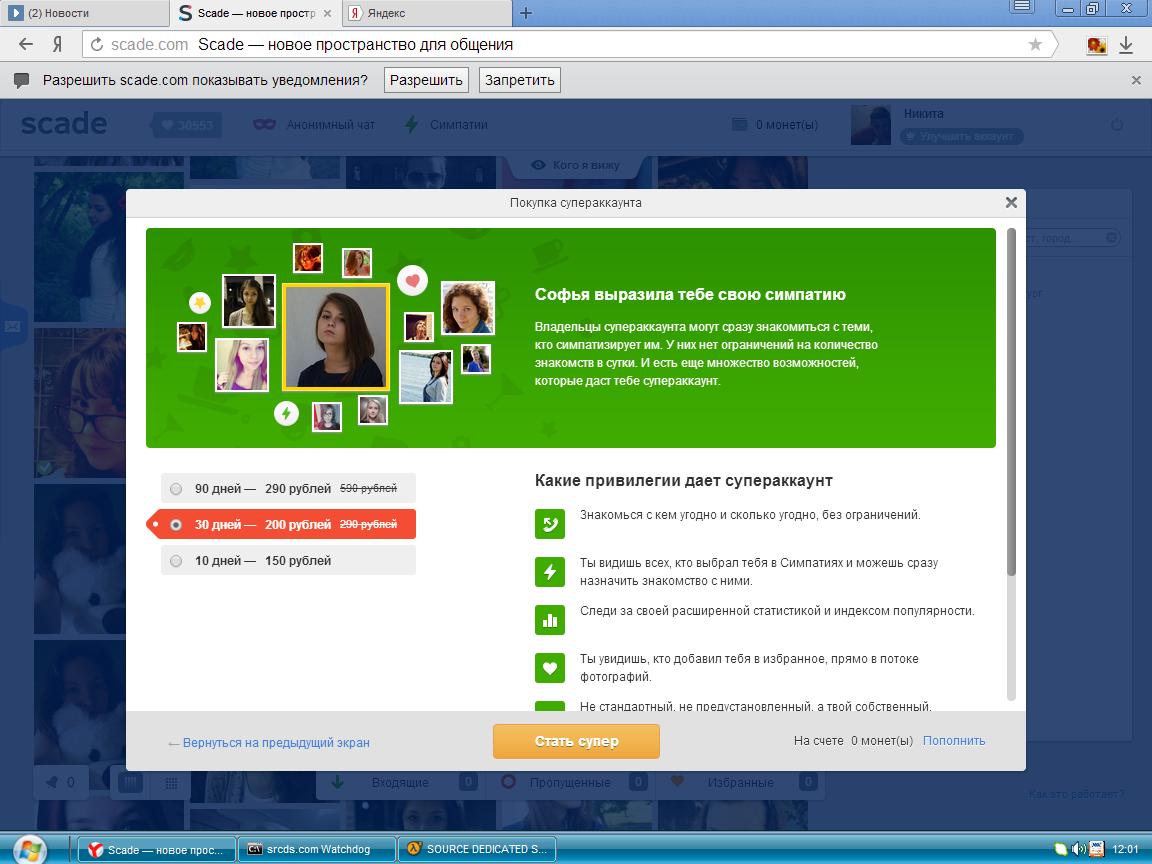This screenshot has width=1152, height=864.
Task: Click the white heart badge in the collage
Action: tap(412, 280)
